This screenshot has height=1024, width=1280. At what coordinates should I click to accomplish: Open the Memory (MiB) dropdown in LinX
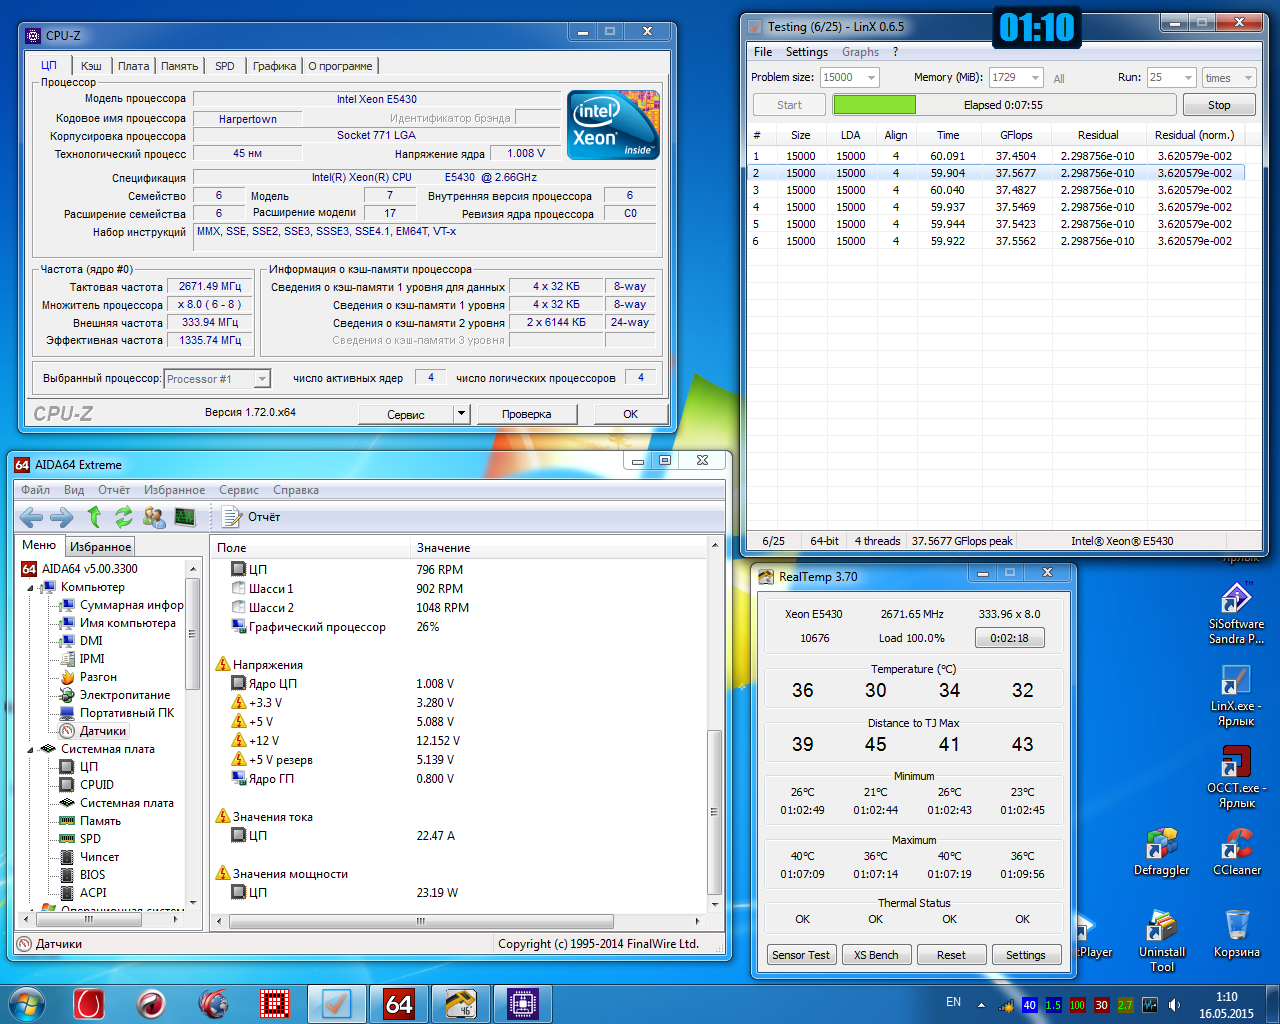click(1035, 78)
